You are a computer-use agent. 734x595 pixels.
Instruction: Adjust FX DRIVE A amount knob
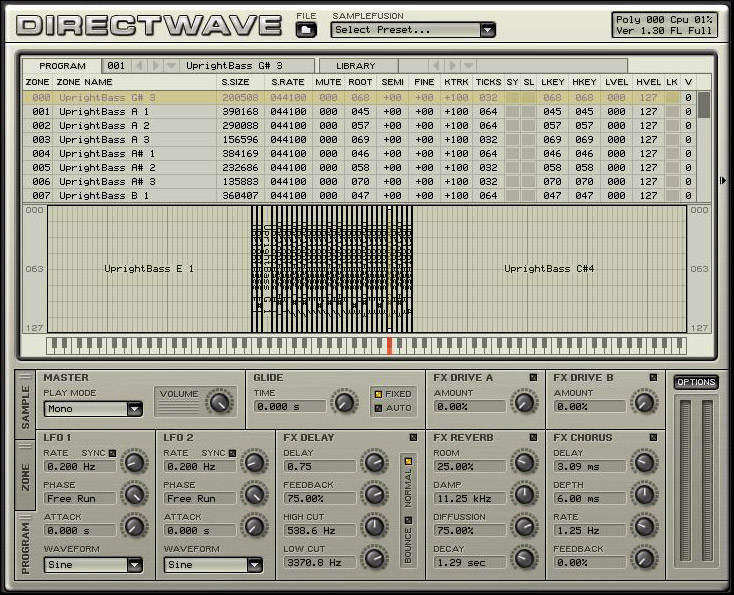click(524, 402)
